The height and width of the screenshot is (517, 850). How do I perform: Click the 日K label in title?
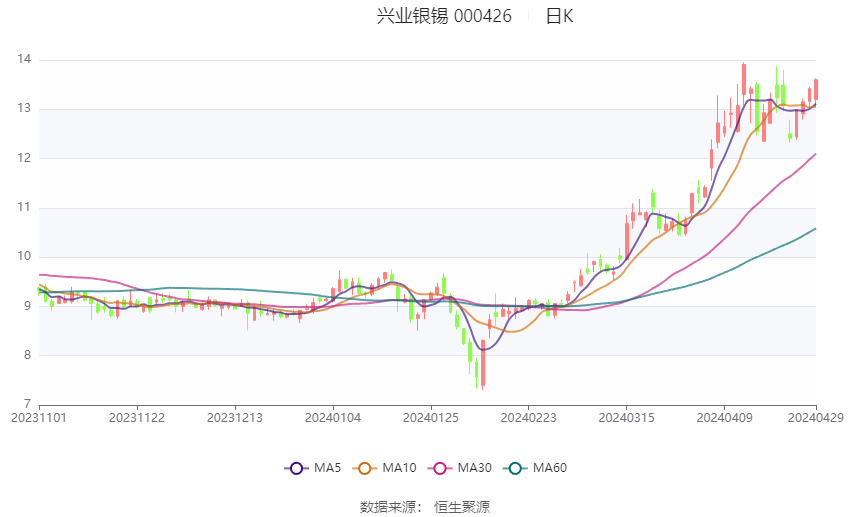(559, 16)
